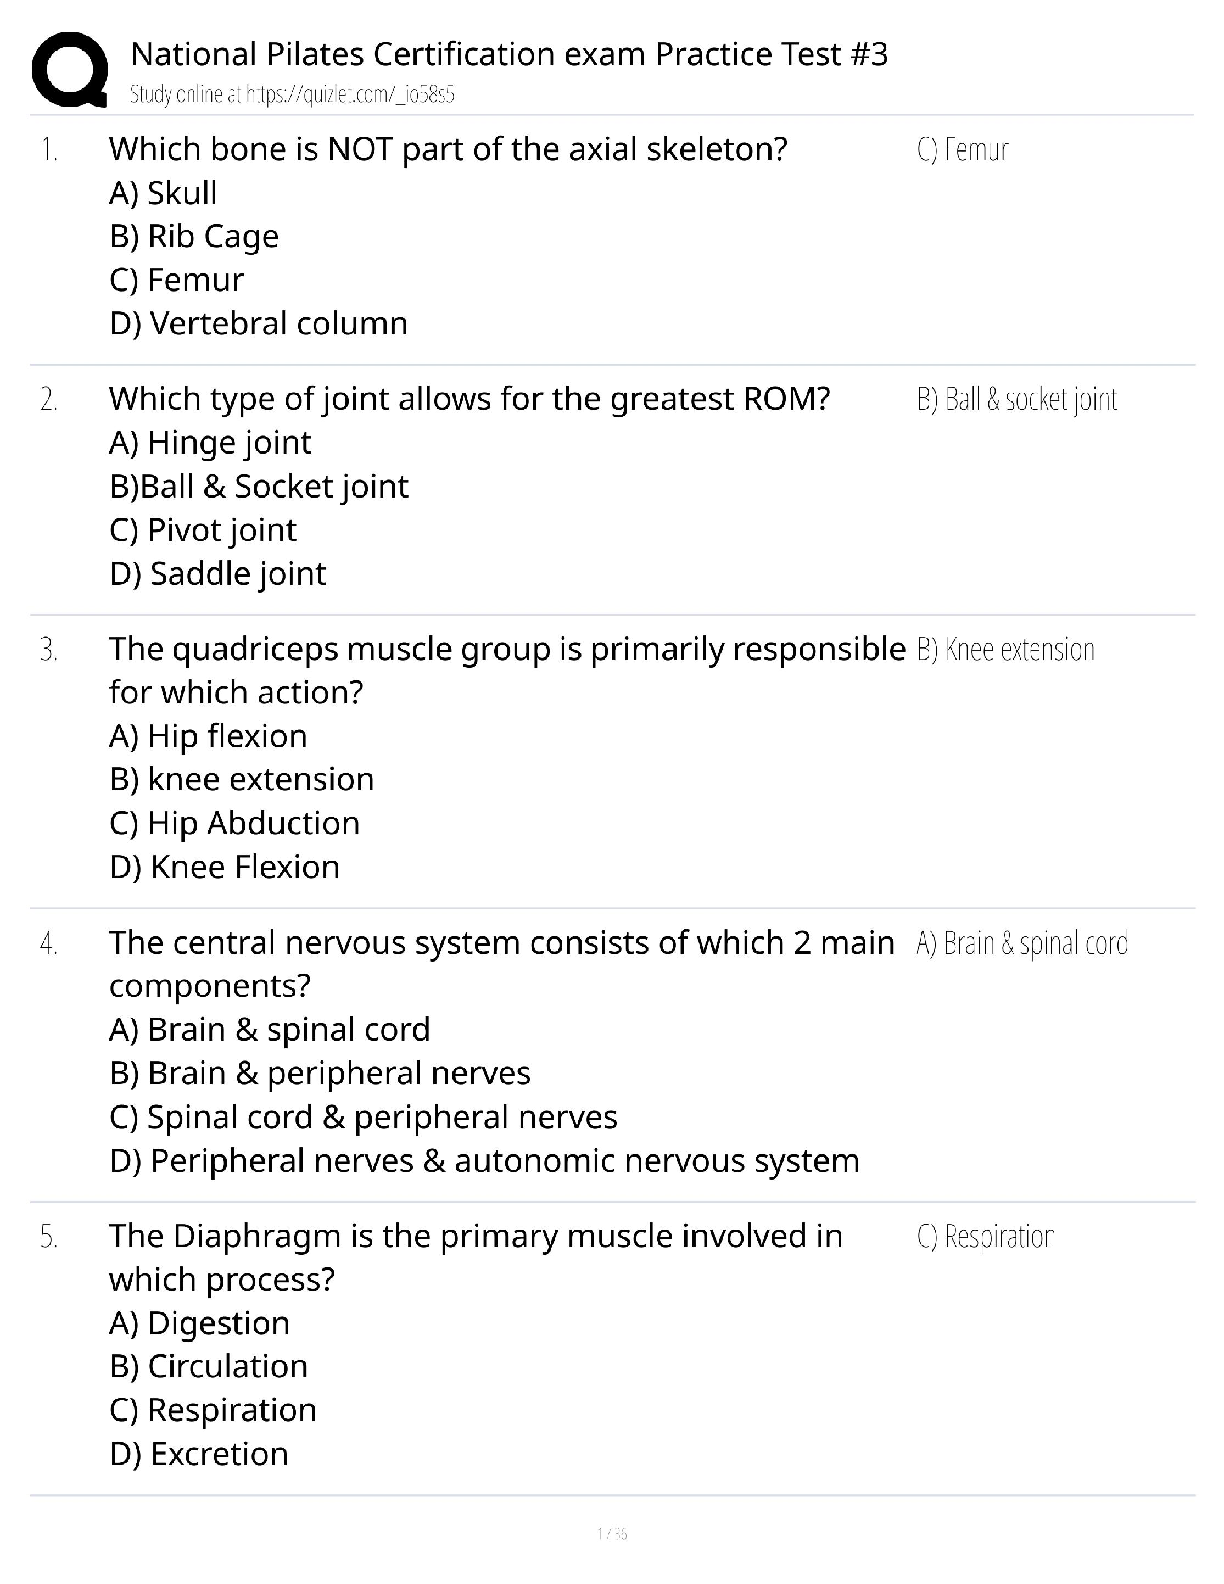Click the Quizlet Q logo icon
Image resolution: width=1224 pixels, height=1584 pixels.
68,70
